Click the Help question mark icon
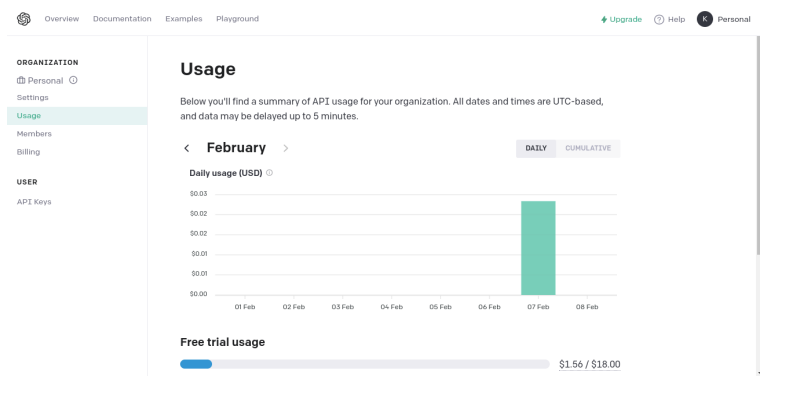 tap(659, 19)
